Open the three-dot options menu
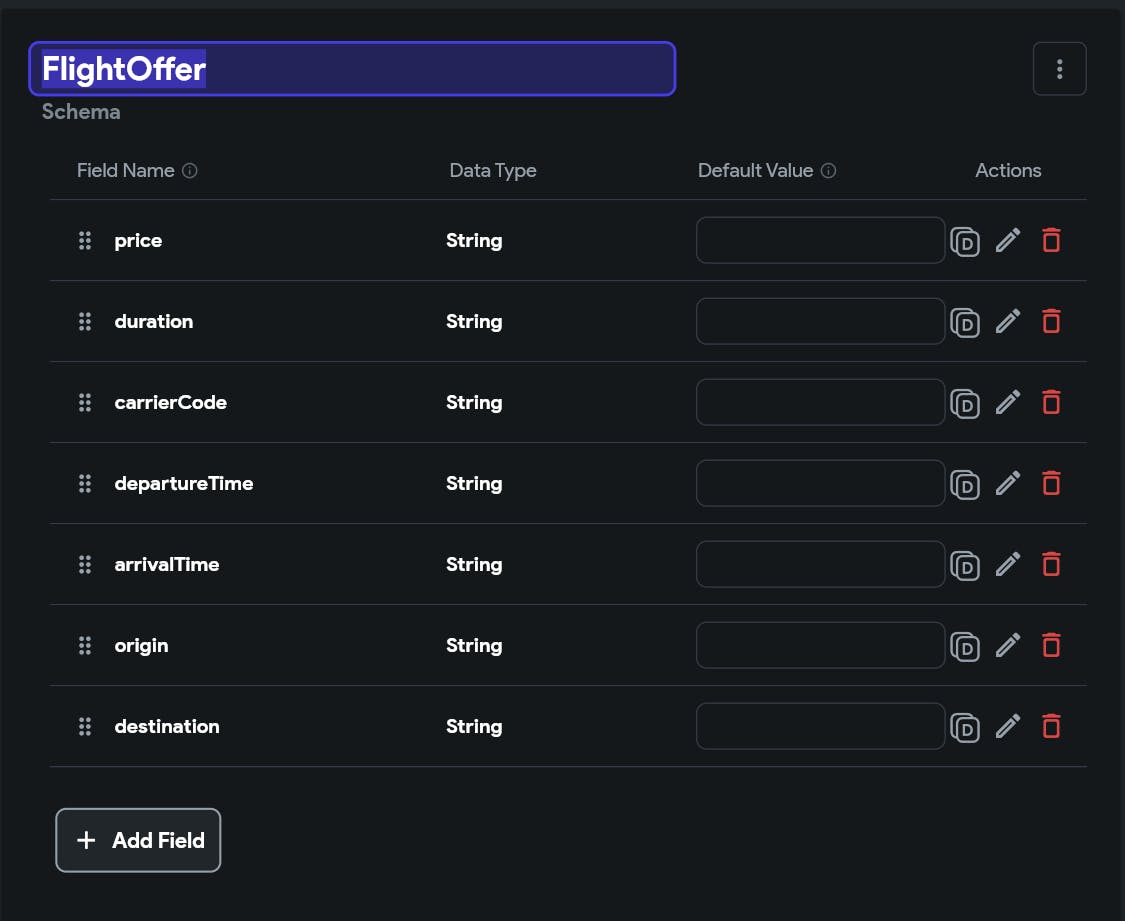 tap(1059, 69)
